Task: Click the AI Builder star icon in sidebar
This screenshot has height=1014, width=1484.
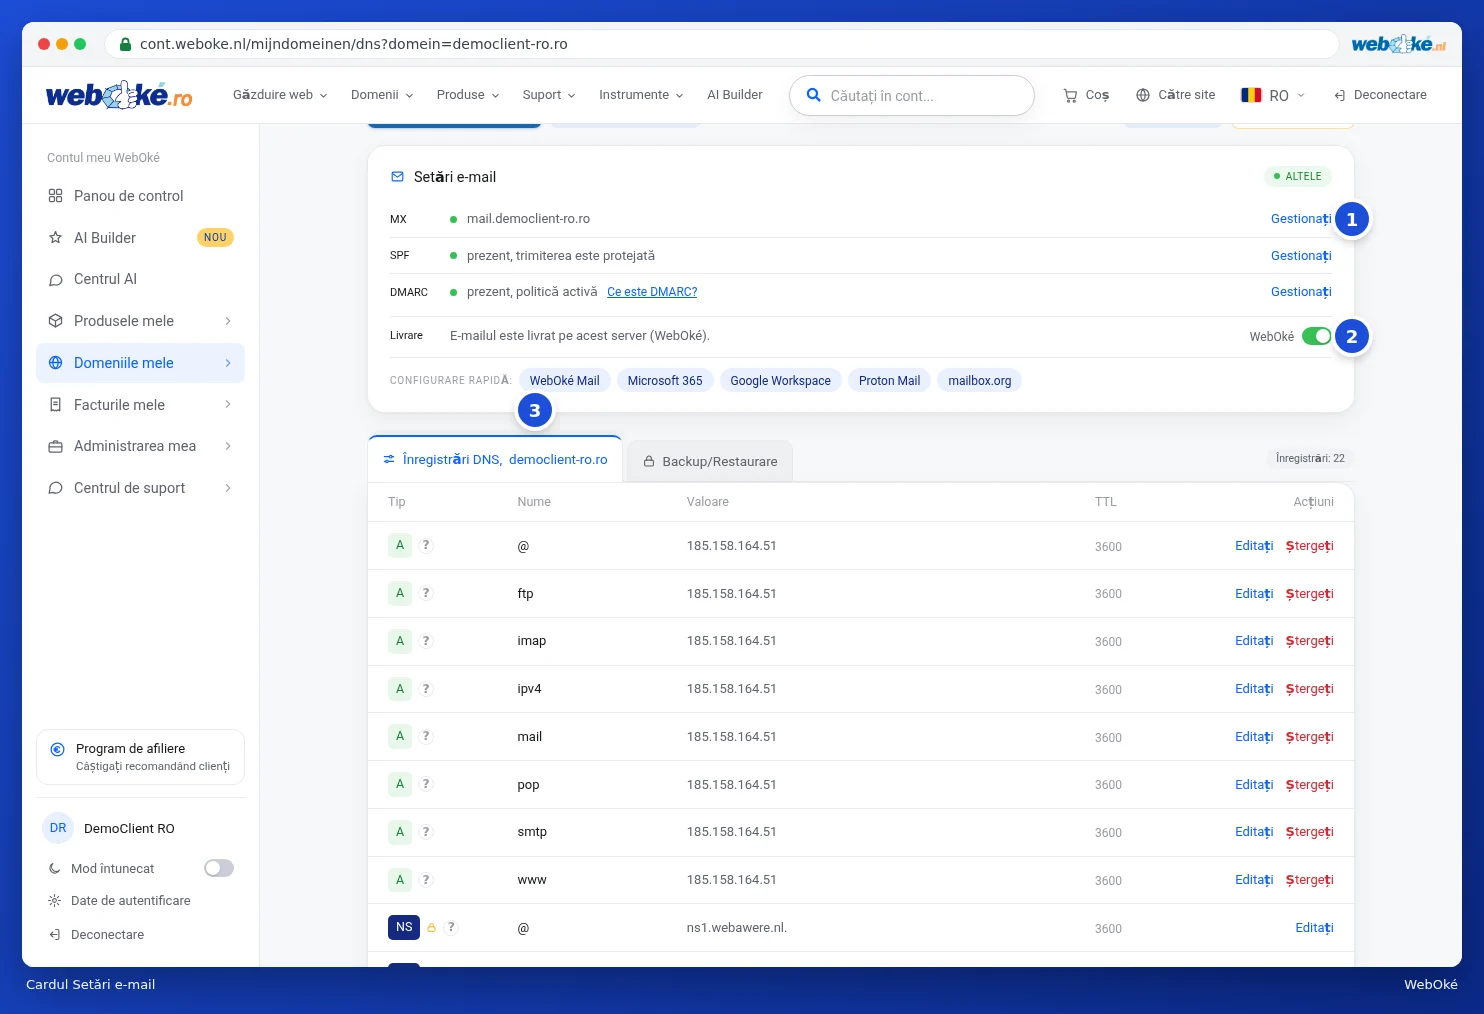Action: click(56, 238)
